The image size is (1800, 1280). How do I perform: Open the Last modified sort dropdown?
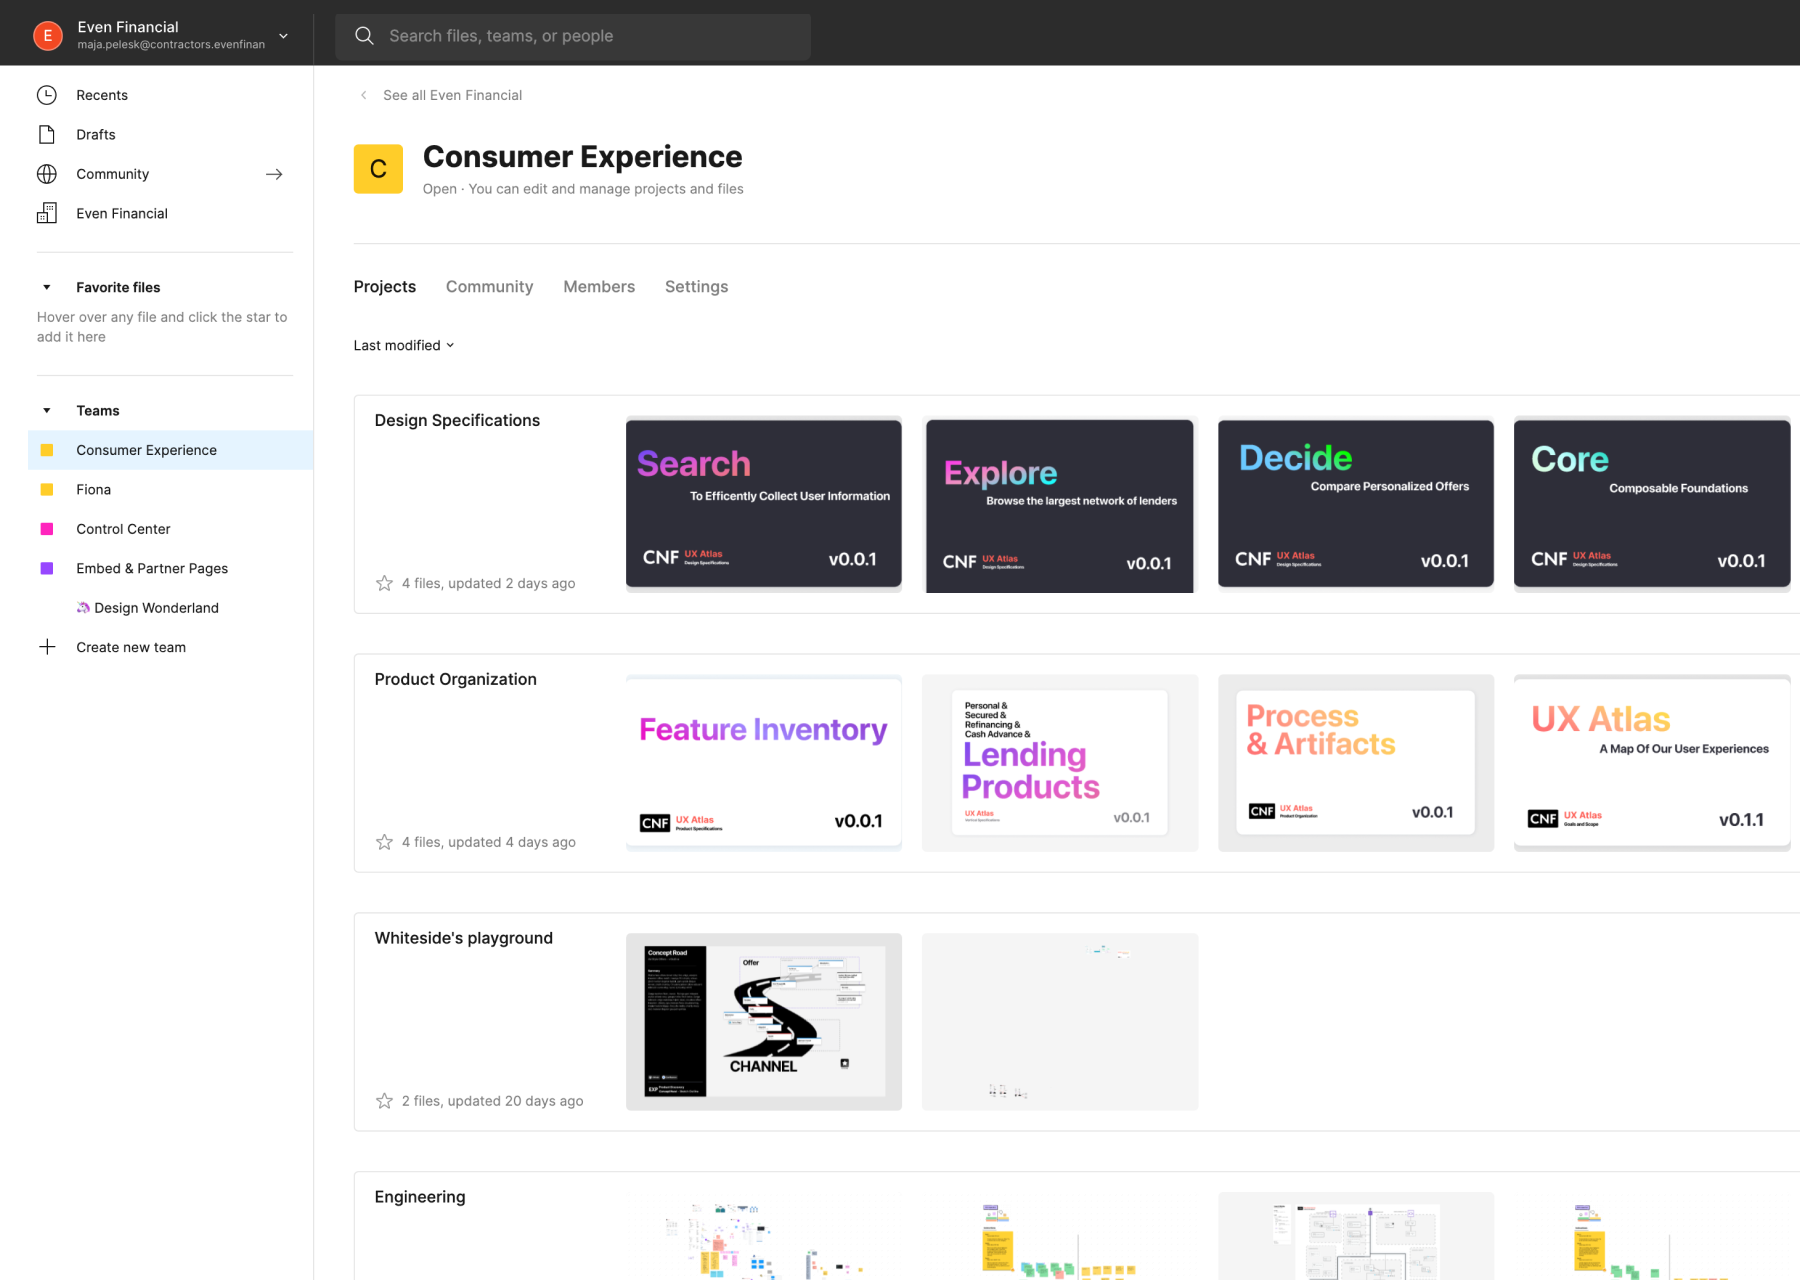404,345
